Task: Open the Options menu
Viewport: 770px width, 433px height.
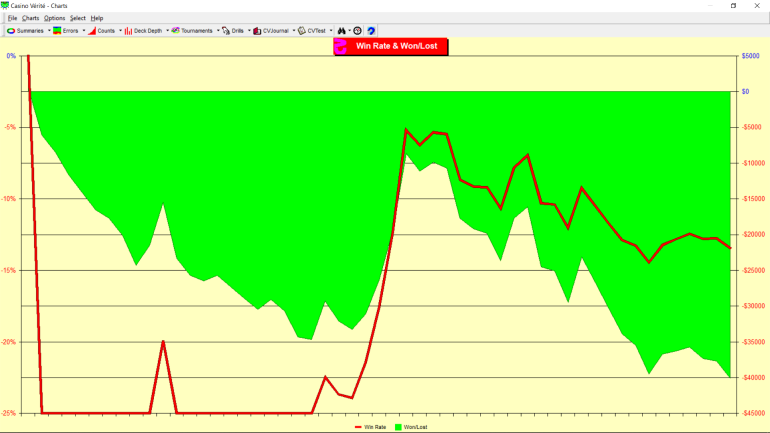Action: coord(54,18)
